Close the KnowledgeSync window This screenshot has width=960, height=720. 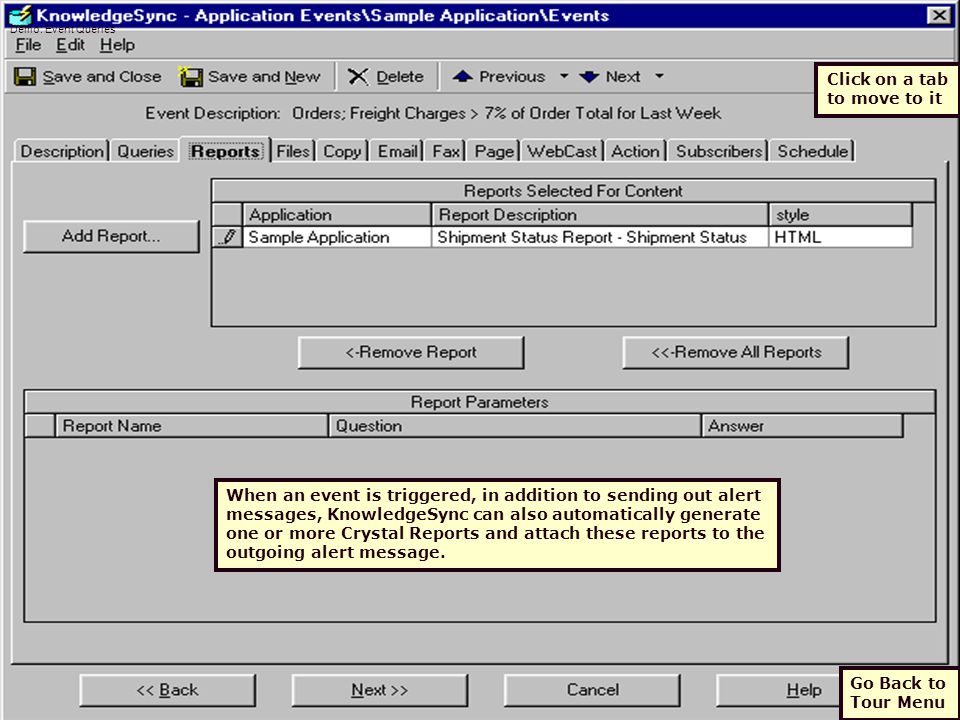coord(939,15)
